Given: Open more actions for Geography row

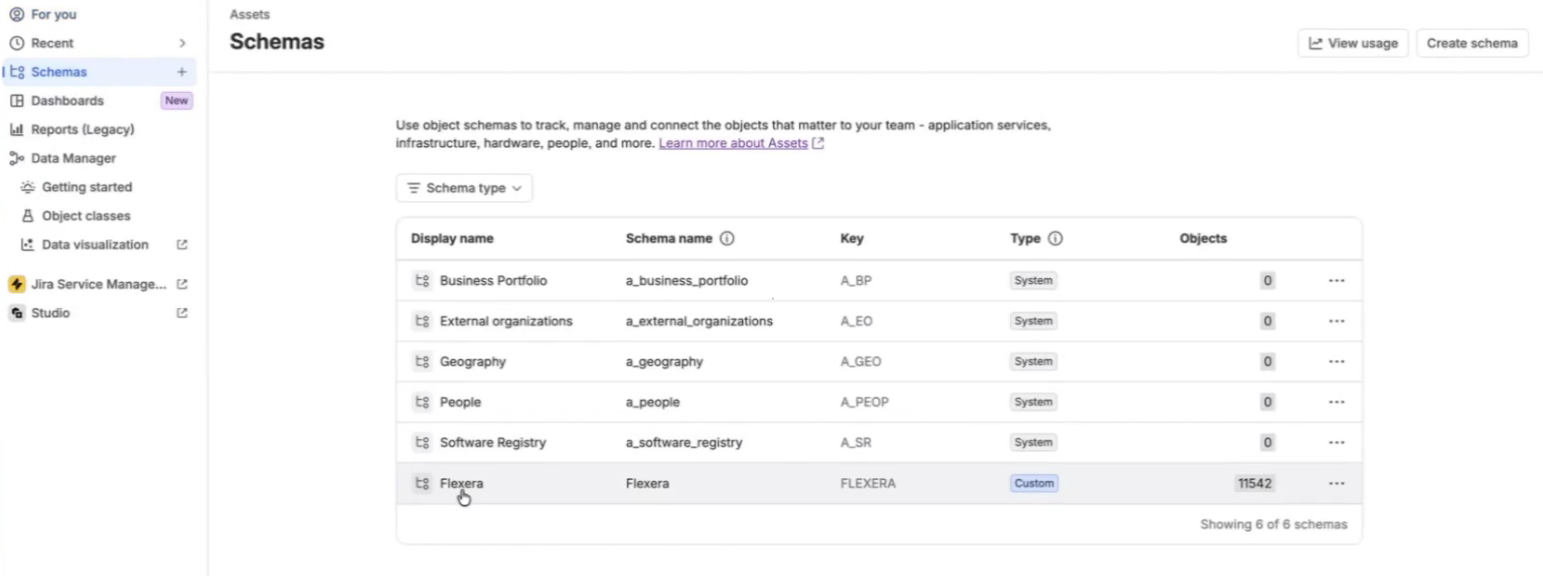Looking at the screenshot, I should click(1336, 362).
